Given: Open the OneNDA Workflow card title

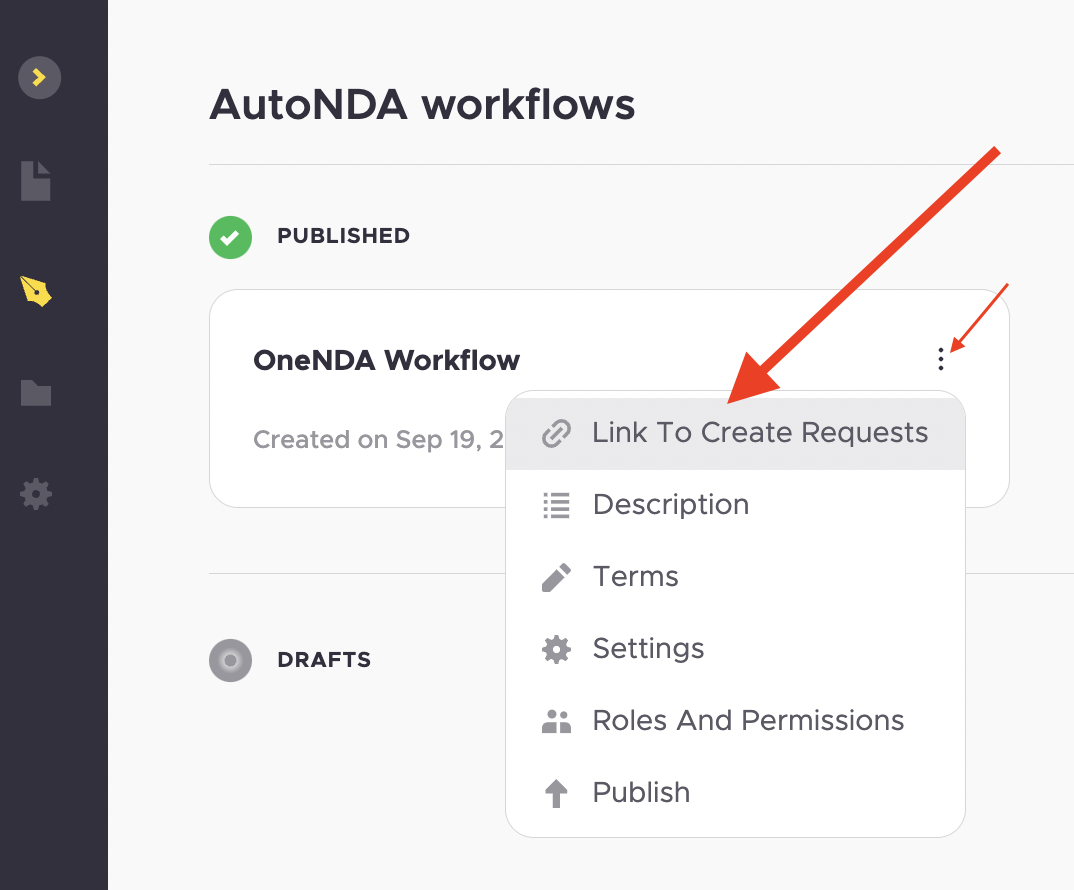Looking at the screenshot, I should [386, 360].
